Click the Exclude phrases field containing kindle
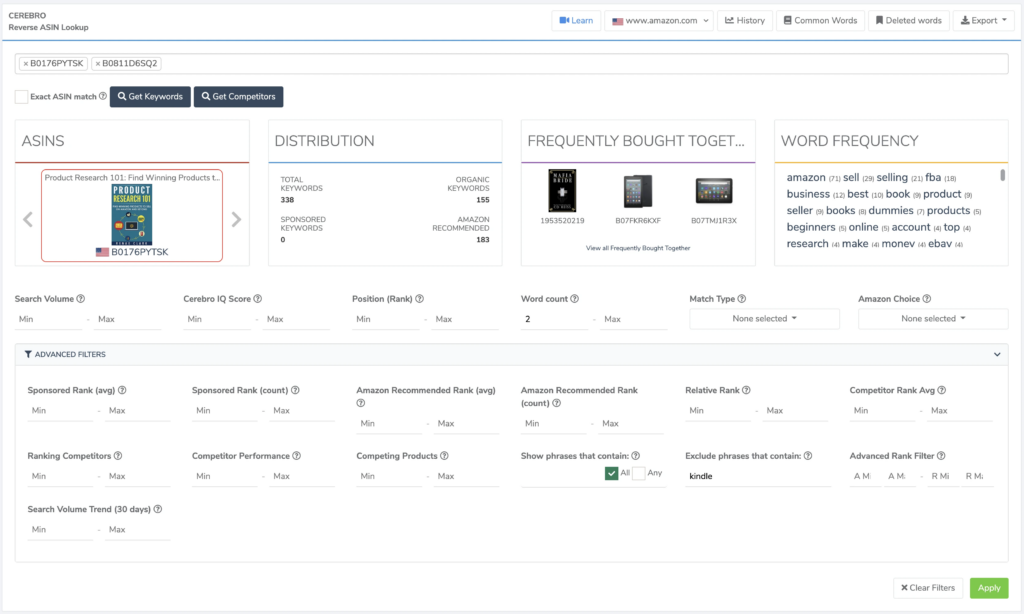Screen dimensions: 1024x614 click(758, 477)
